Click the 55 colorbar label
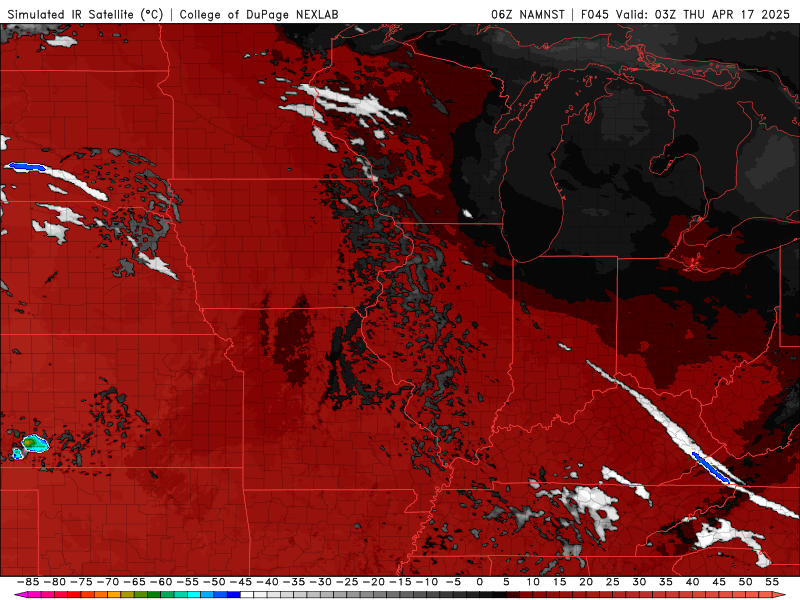Image resolution: width=800 pixels, height=600 pixels. coord(772,582)
